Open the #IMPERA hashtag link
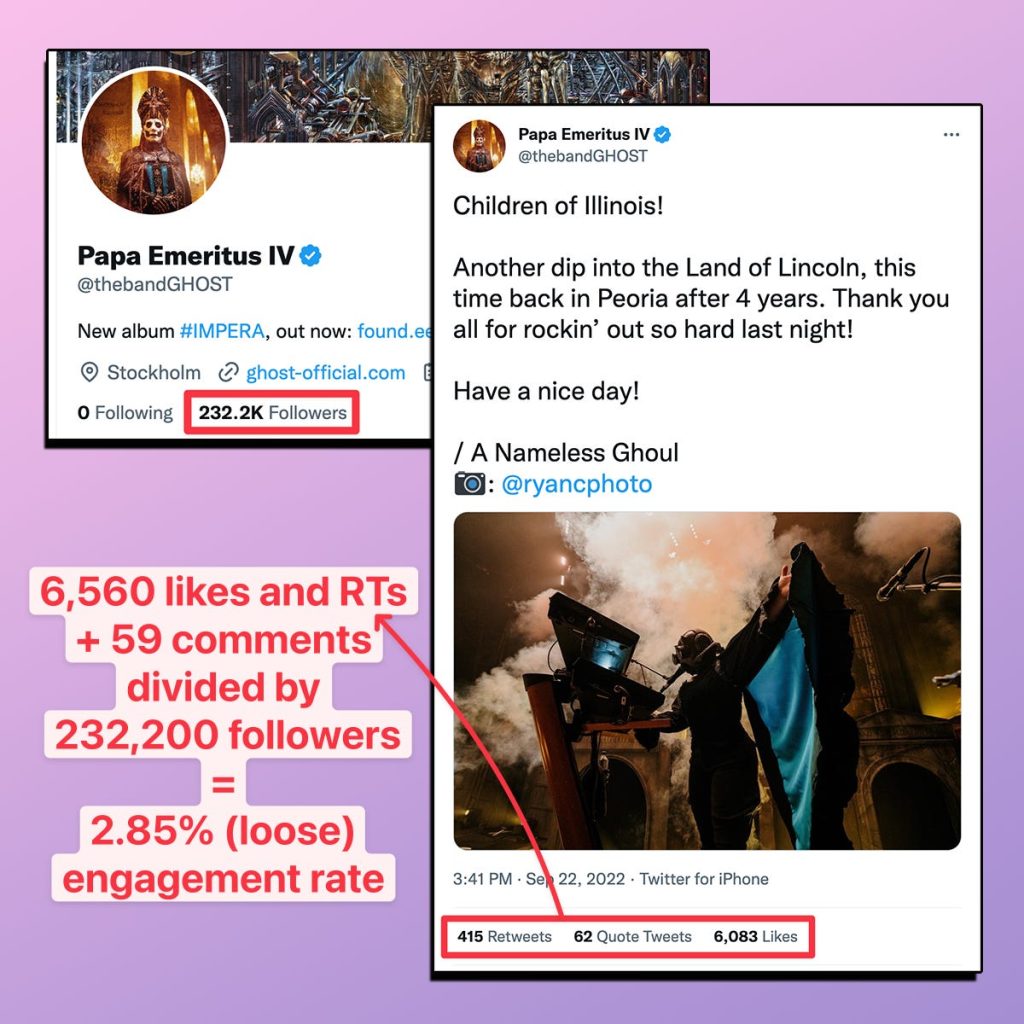The height and width of the screenshot is (1024, 1024). (x=222, y=331)
